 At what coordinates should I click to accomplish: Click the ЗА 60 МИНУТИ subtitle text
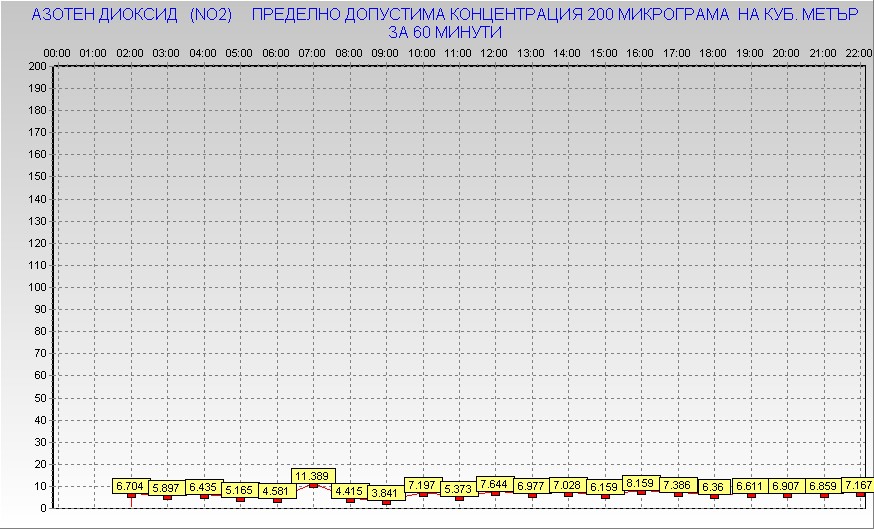444,32
